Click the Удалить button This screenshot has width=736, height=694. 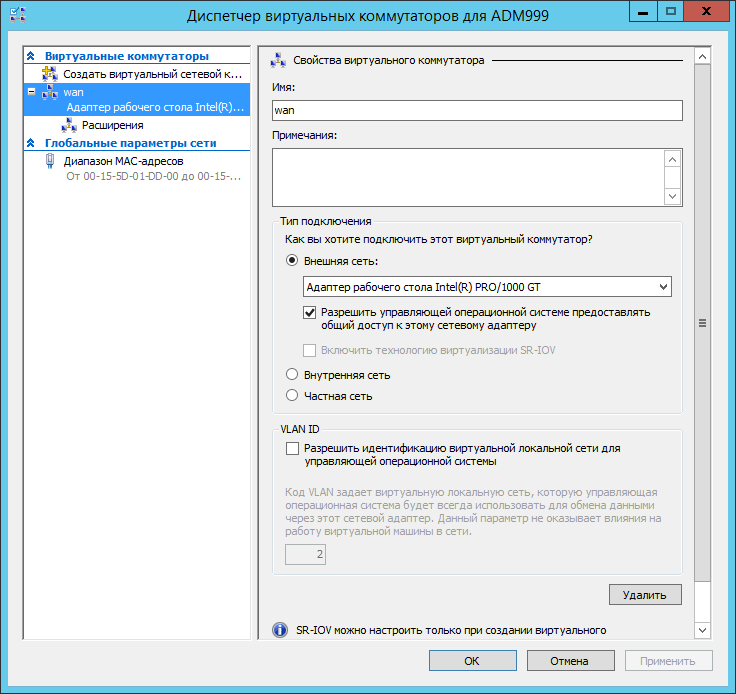coord(645,595)
